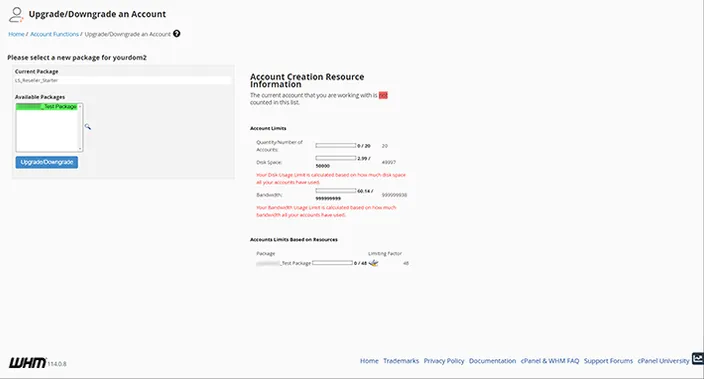Screen dimensions: 704x379
Task: Open Privacy Policy footer link
Action: click(x=444, y=361)
